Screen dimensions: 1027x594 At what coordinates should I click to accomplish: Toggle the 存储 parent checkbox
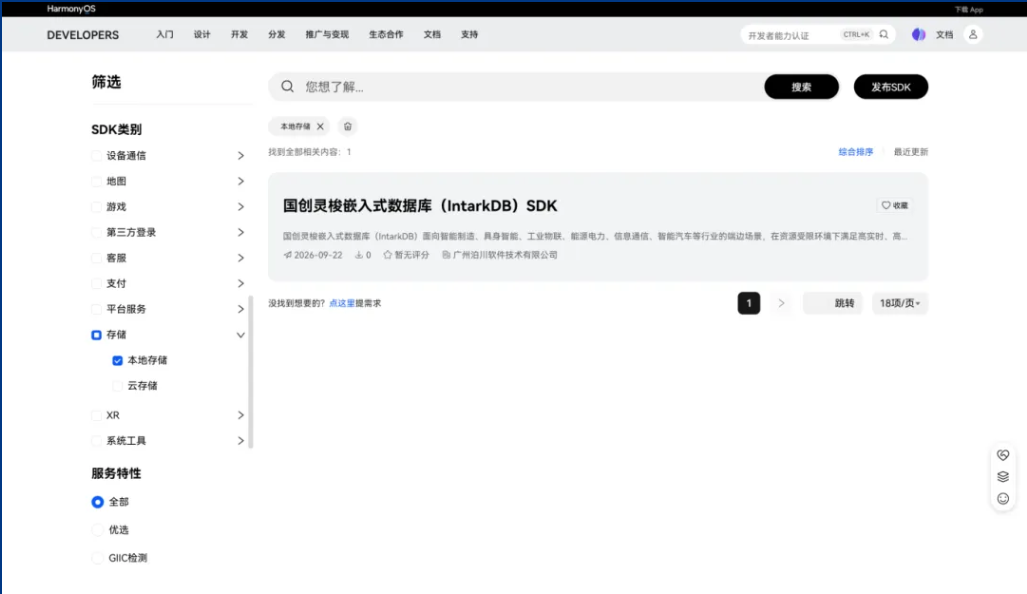96,335
